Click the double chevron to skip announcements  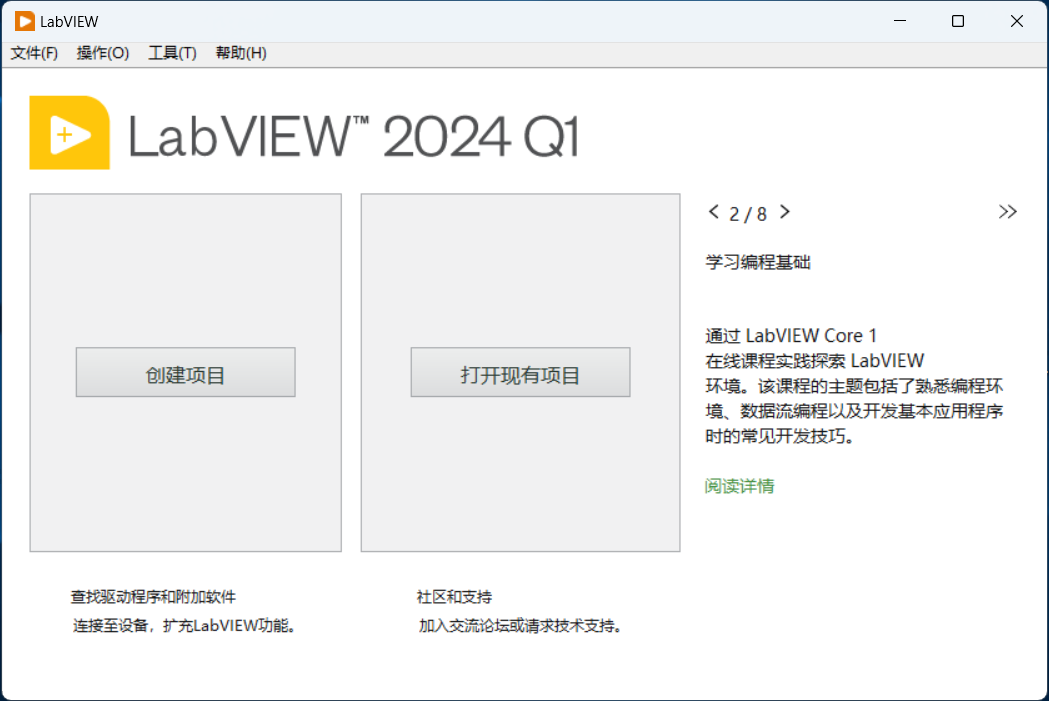1008,211
